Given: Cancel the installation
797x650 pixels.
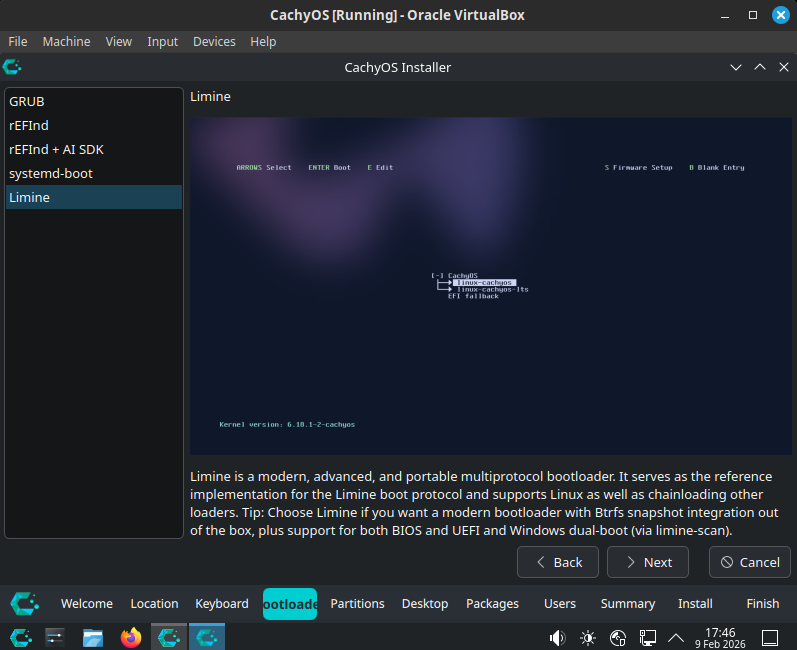Looking at the screenshot, I should 749,562.
